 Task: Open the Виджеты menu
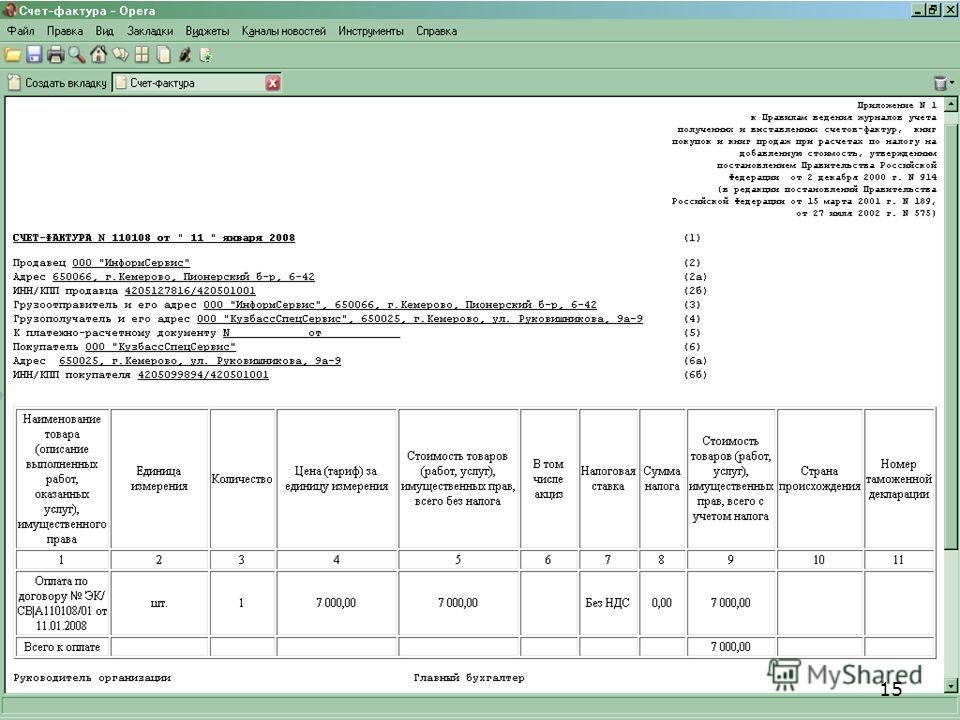coord(208,31)
